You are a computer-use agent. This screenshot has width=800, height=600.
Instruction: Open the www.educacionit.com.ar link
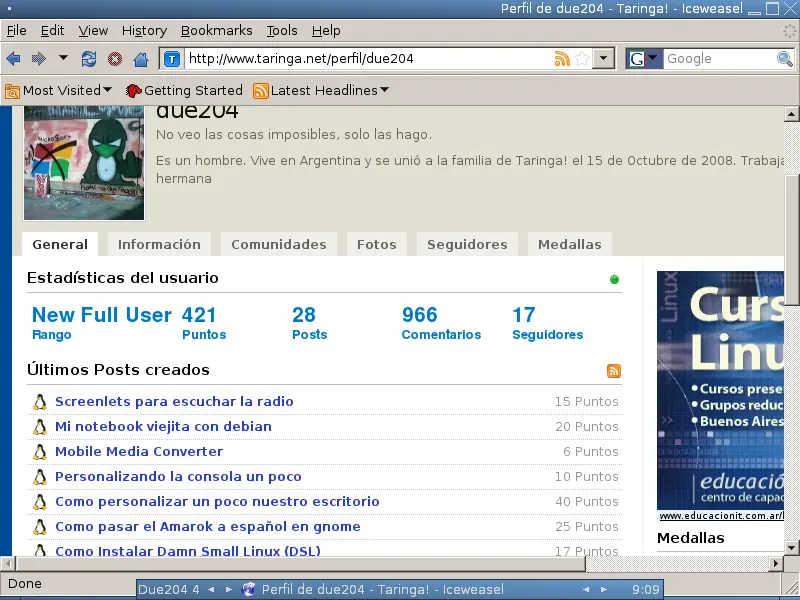[721, 516]
